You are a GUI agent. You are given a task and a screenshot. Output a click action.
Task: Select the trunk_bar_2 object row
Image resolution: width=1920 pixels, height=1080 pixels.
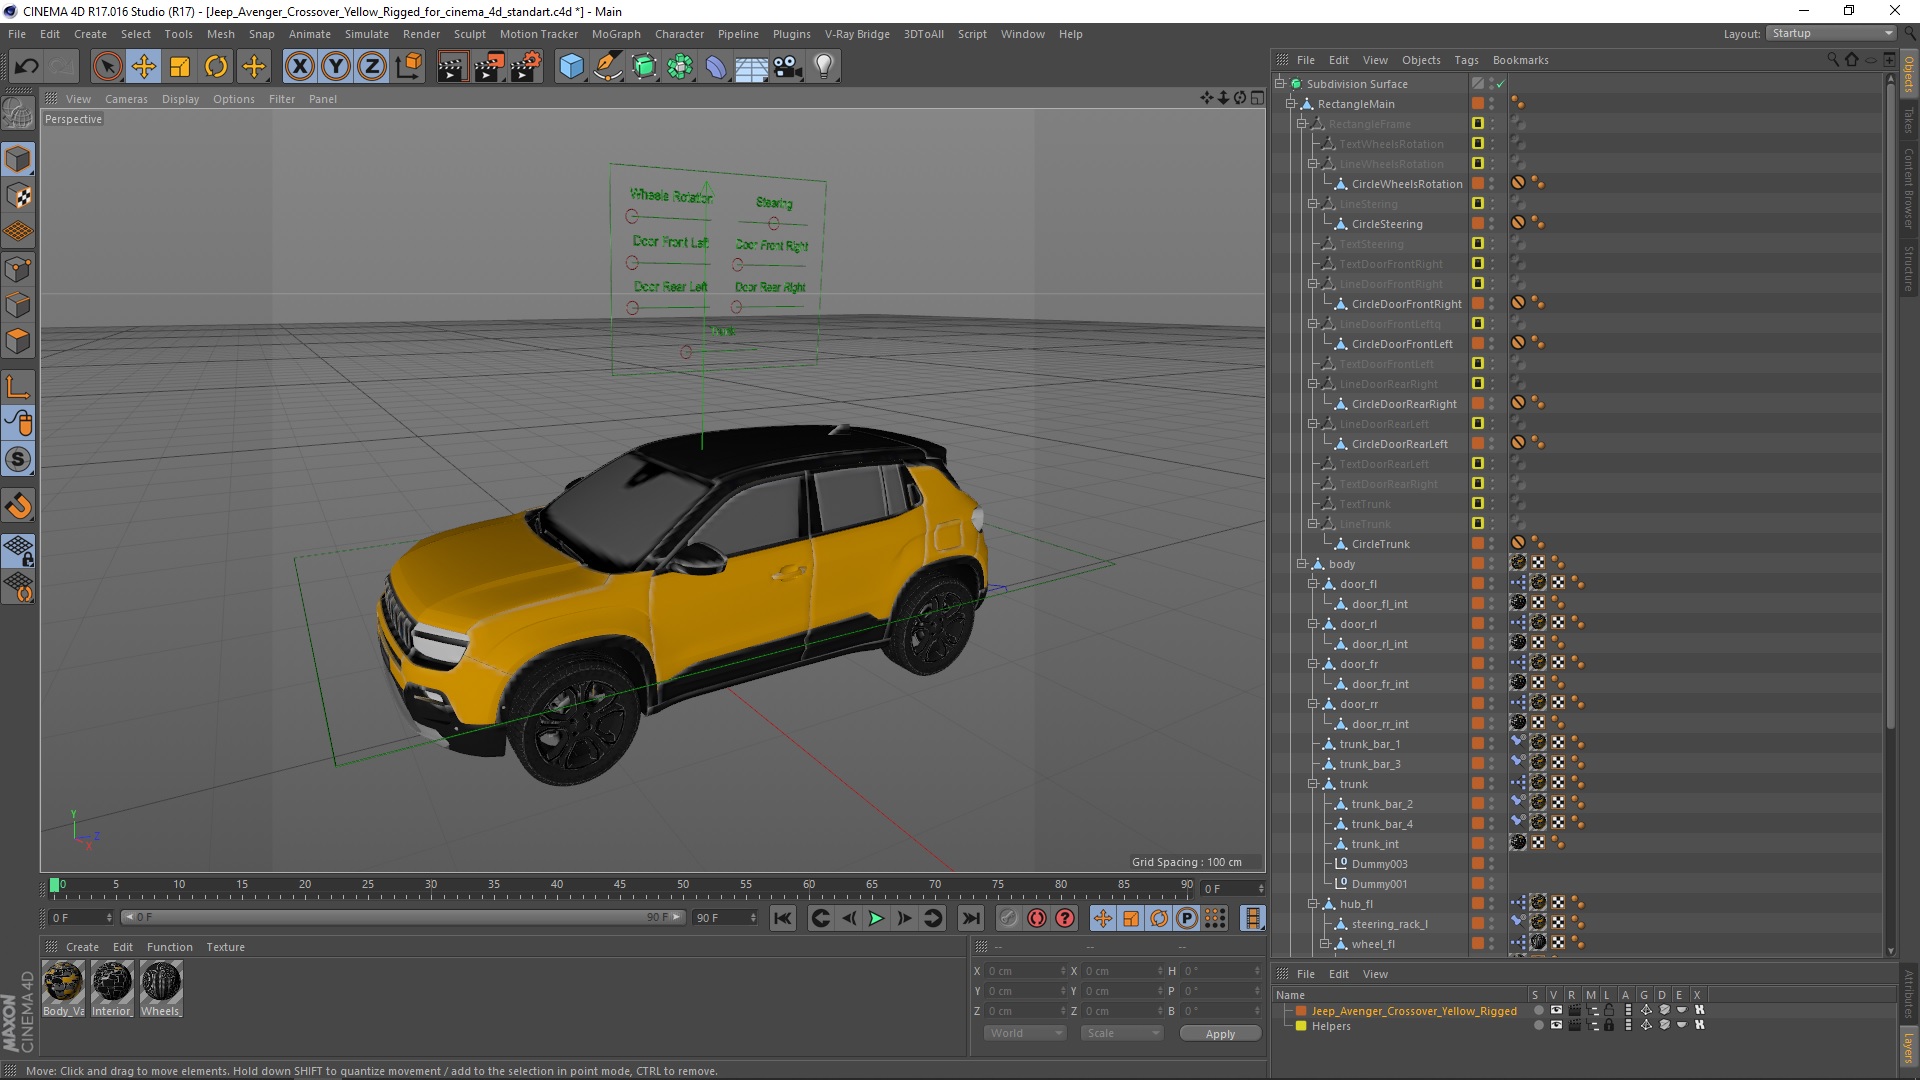(x=1381, y=804)
